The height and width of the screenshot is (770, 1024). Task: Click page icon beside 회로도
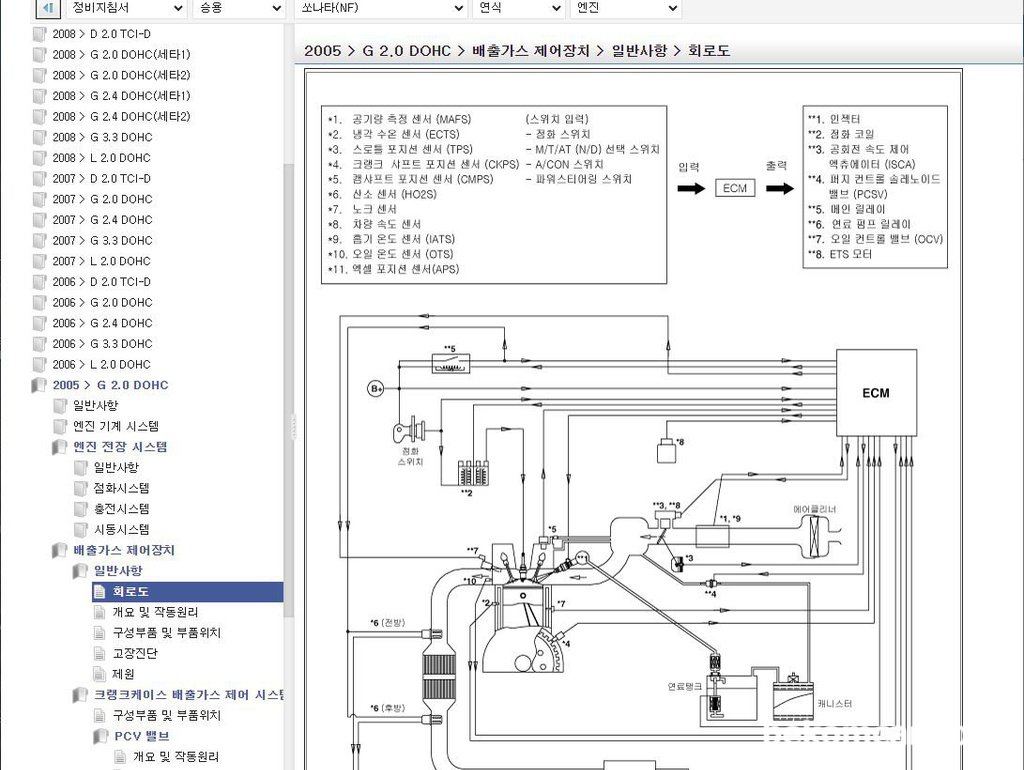[x=100, y=592]
